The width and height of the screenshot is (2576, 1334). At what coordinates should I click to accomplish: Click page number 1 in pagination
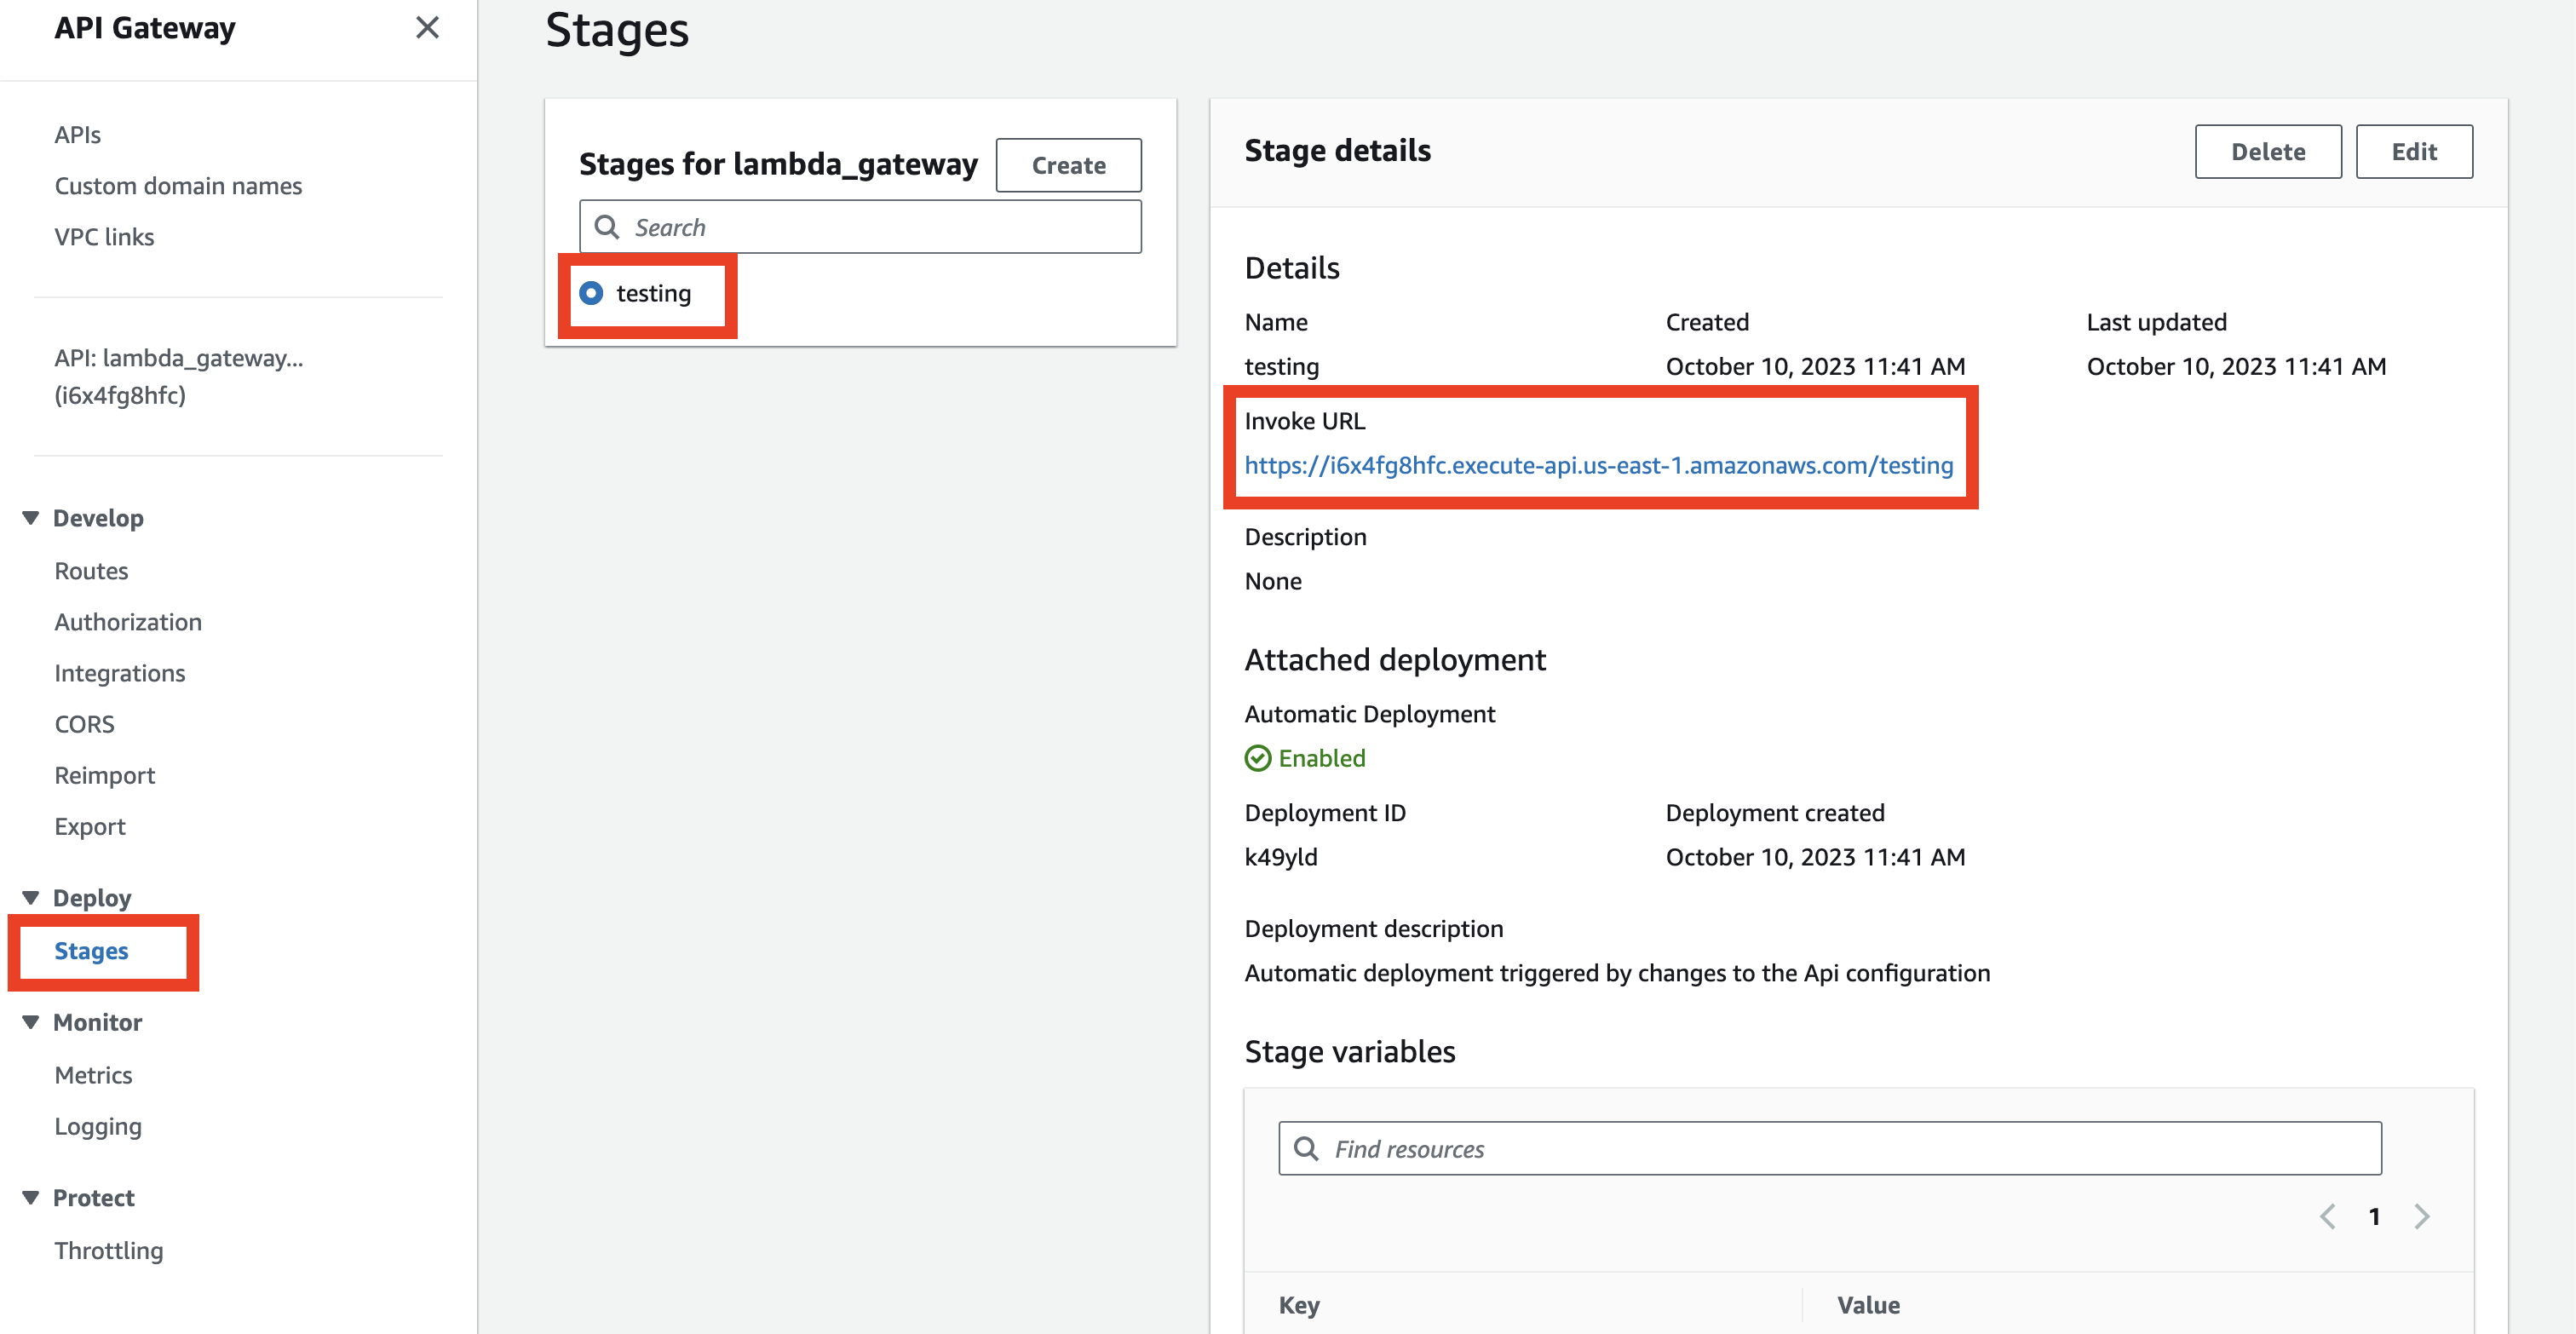tap(2375, 1216)
